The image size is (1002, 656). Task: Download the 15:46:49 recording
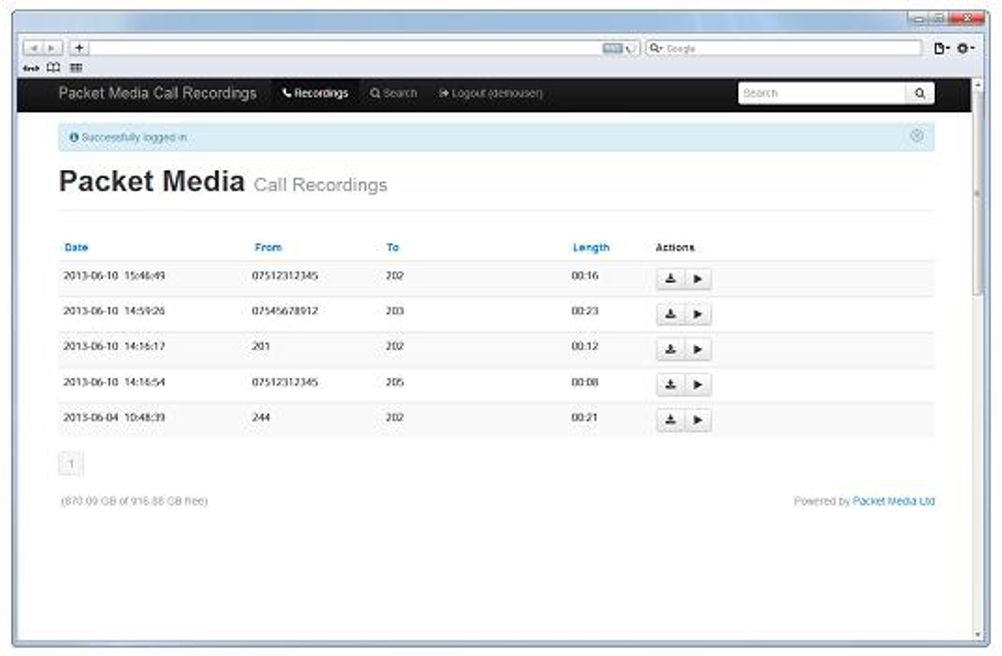point(670,278)
